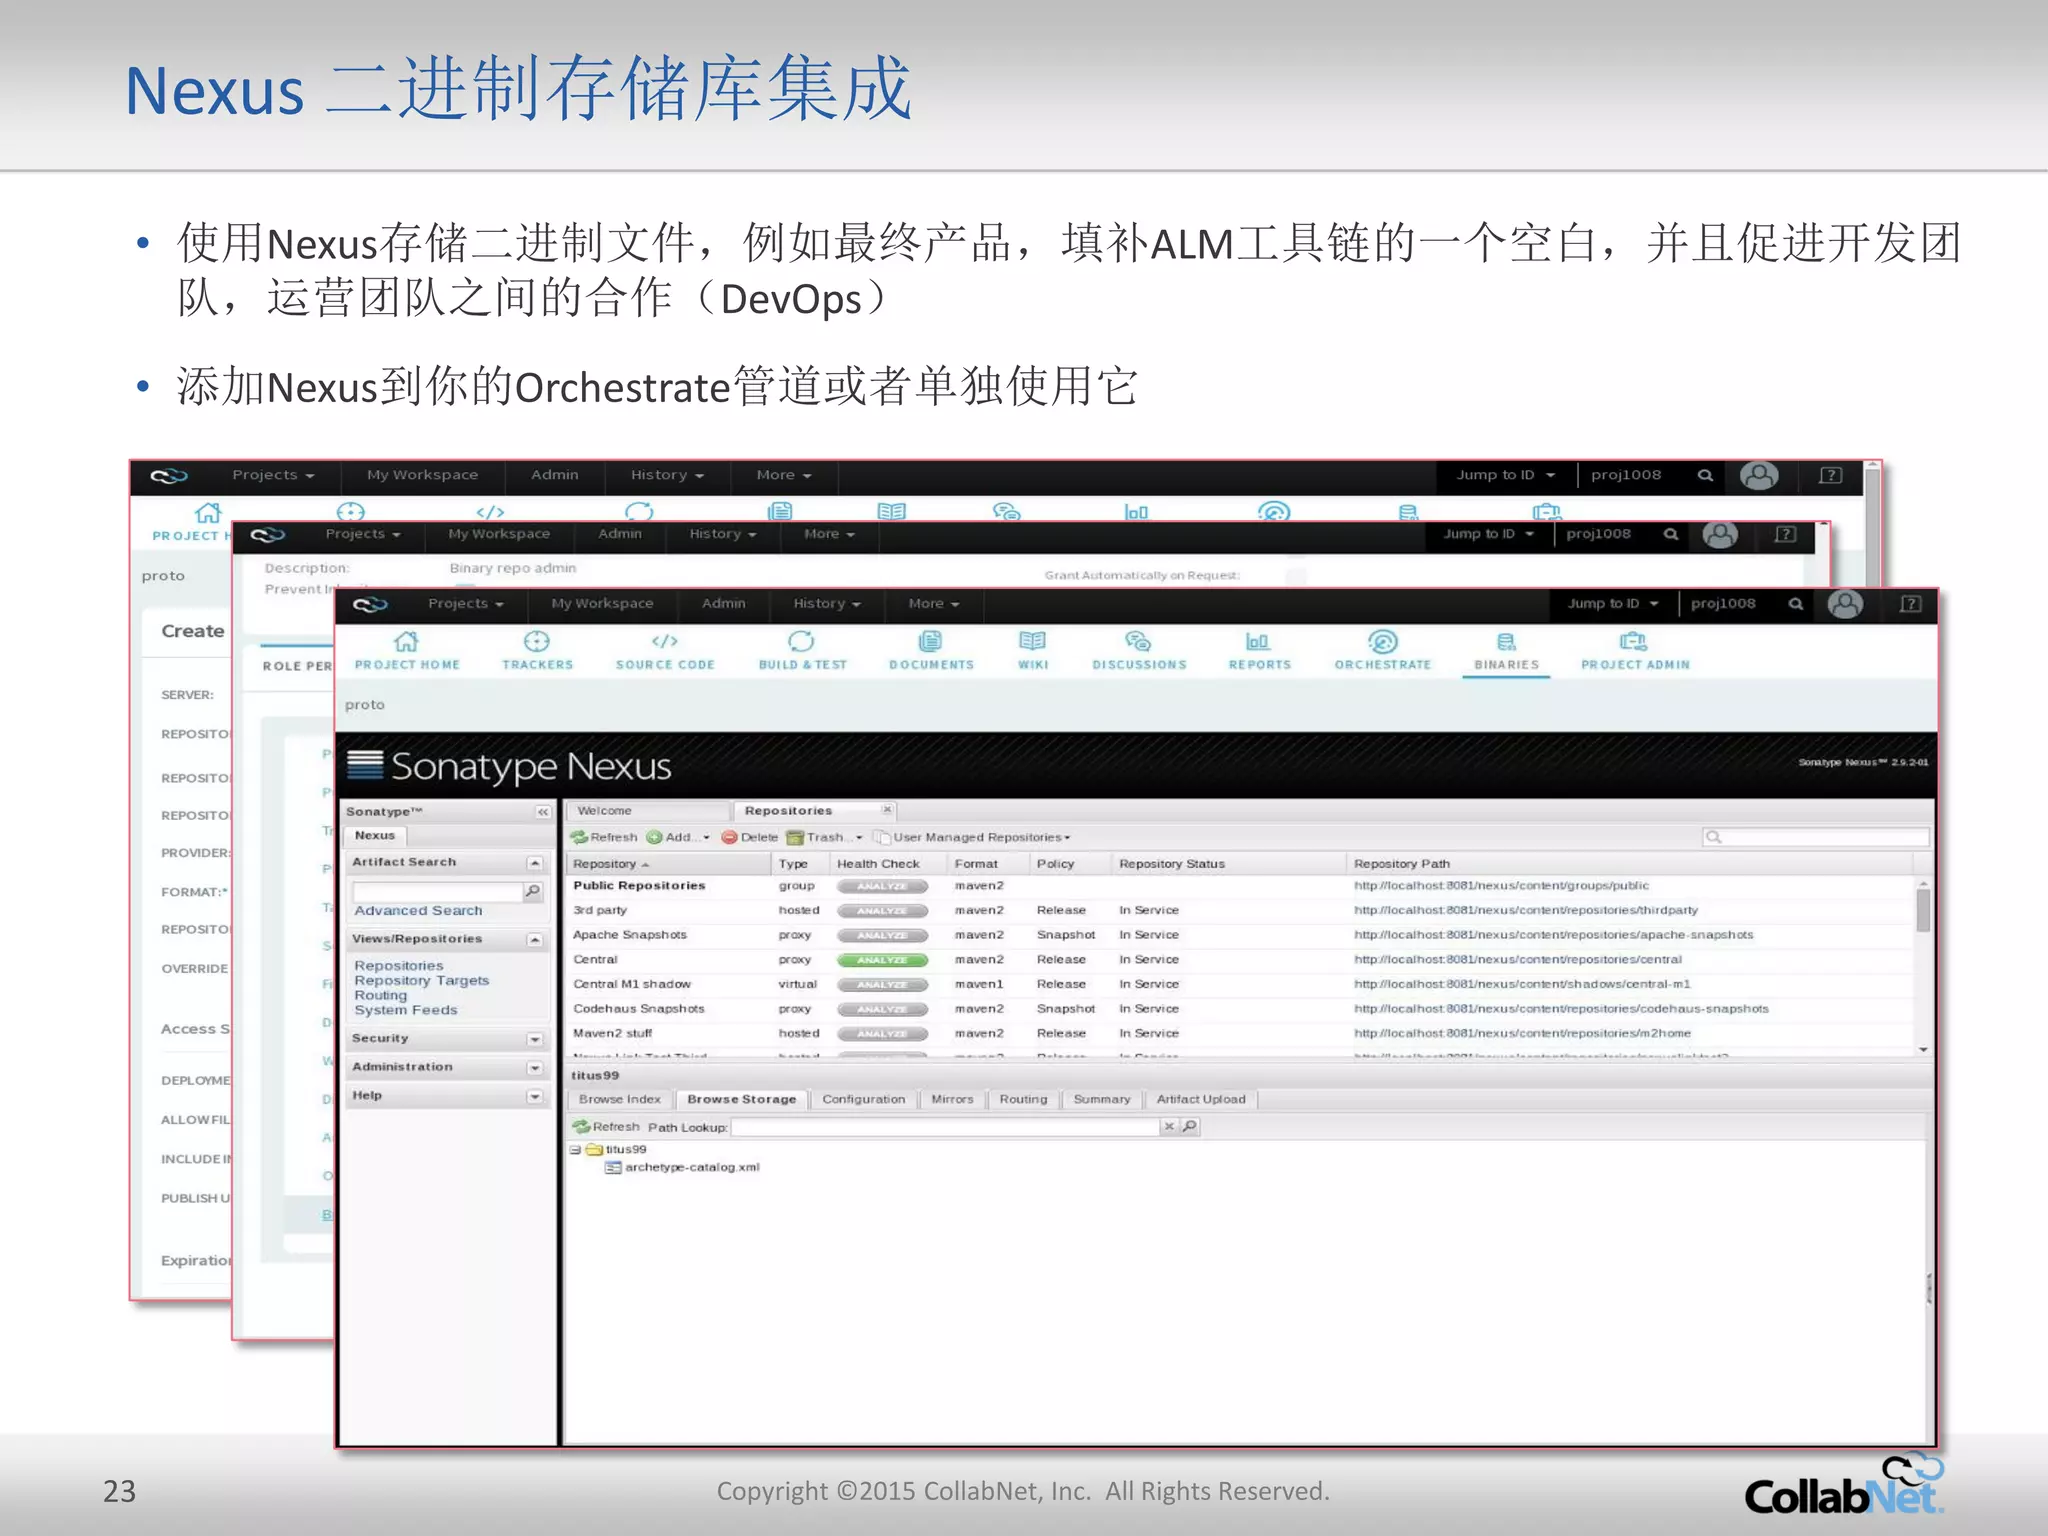Viewport: 2048px width, 1536px height.
Task: Click the Advanced Search link
Action: 418,910
